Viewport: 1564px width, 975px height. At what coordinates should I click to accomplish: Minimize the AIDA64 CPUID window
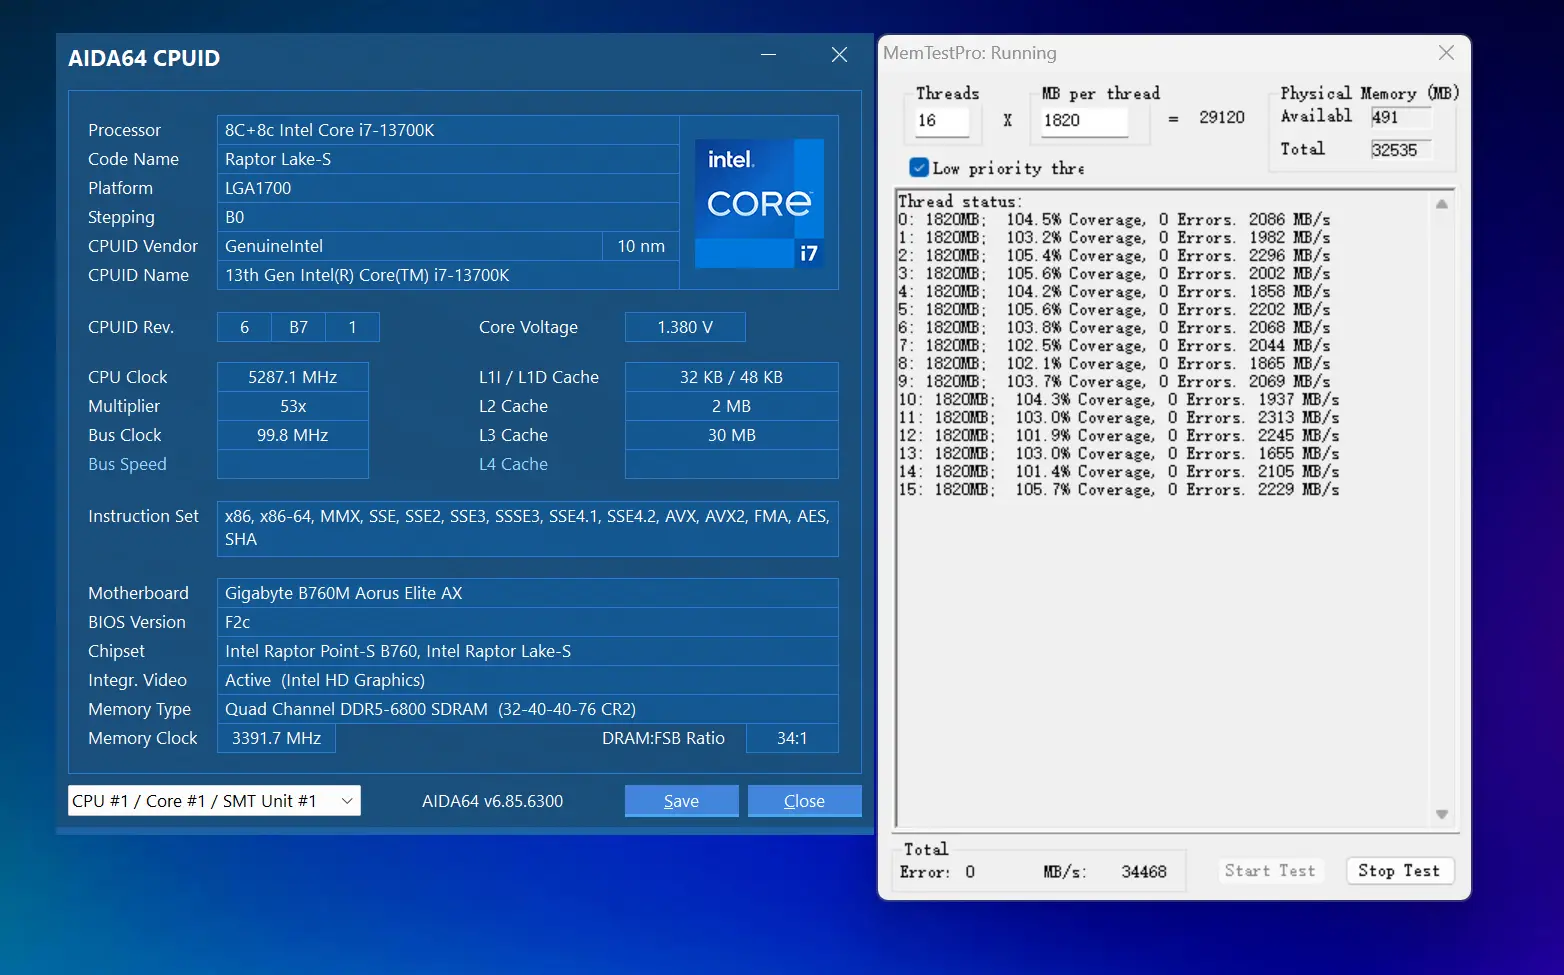(x=768, y=55)
